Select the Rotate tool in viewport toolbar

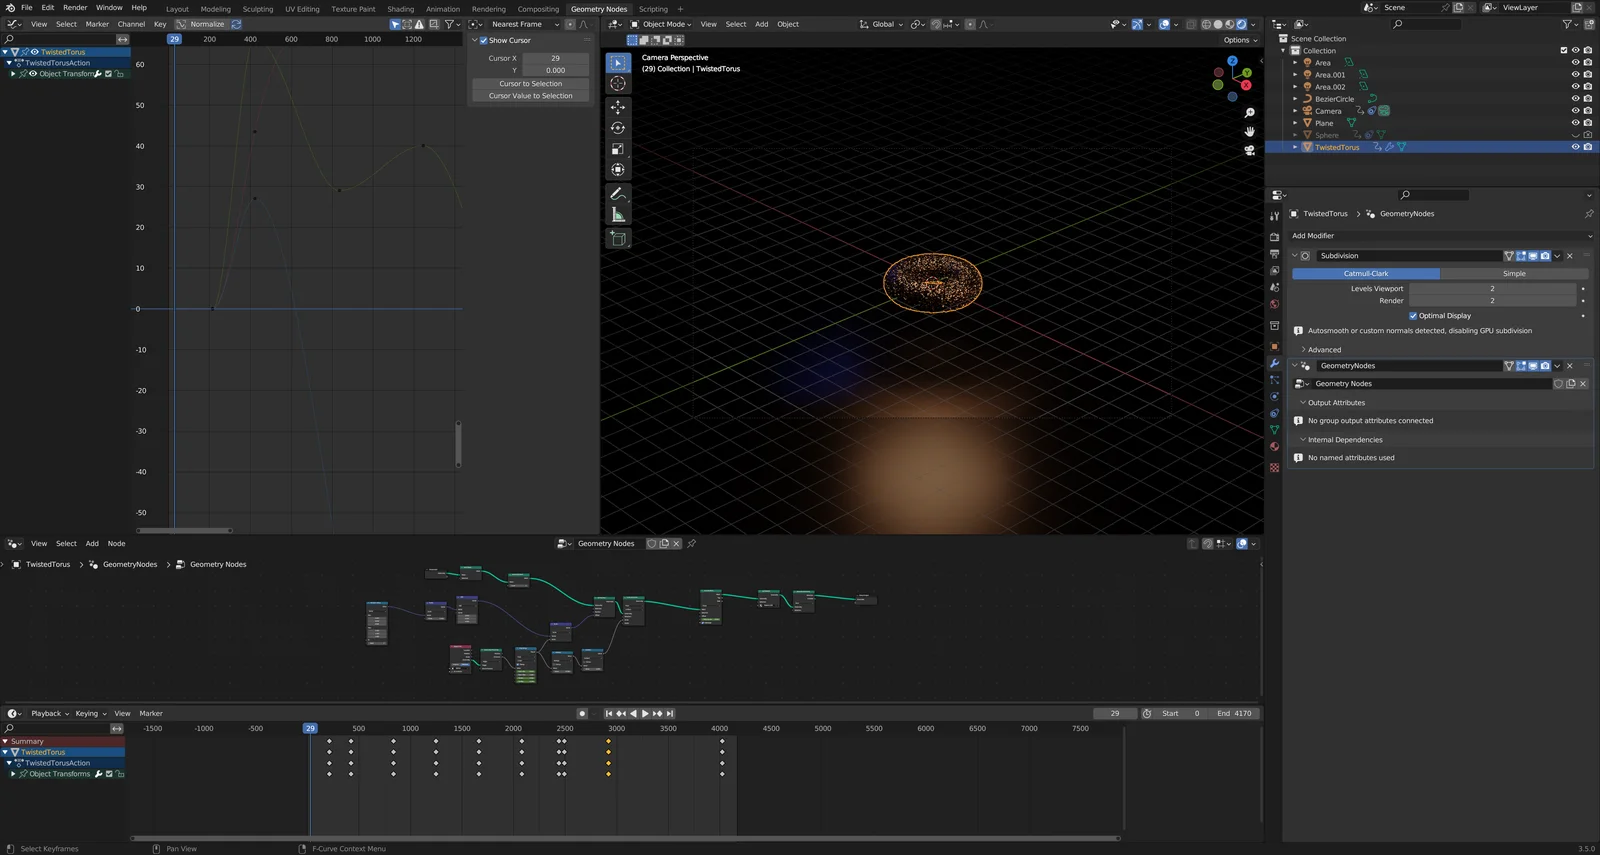coord(618,128)
